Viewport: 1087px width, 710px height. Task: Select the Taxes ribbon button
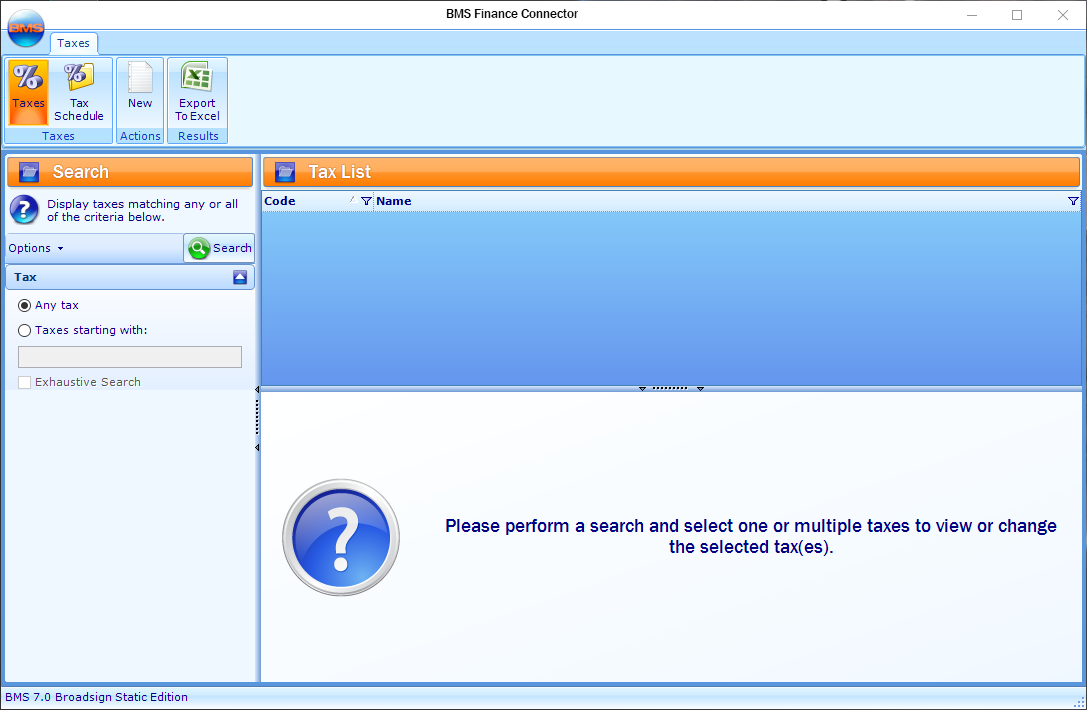[x=28, y=92]
